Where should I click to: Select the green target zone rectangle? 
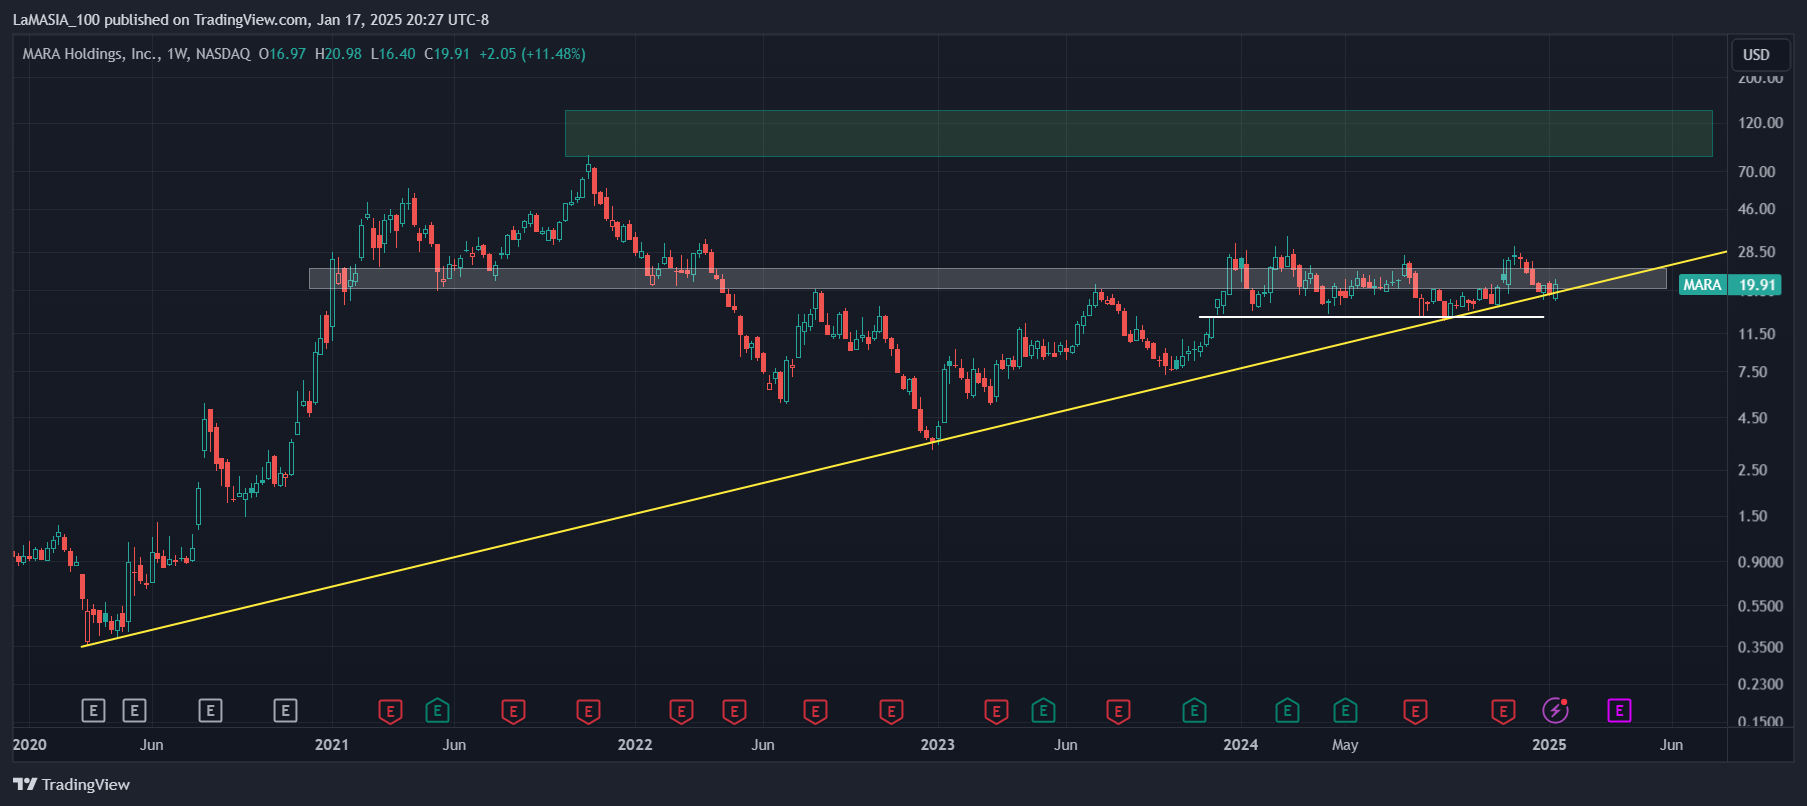click(x=1138, y=133)
